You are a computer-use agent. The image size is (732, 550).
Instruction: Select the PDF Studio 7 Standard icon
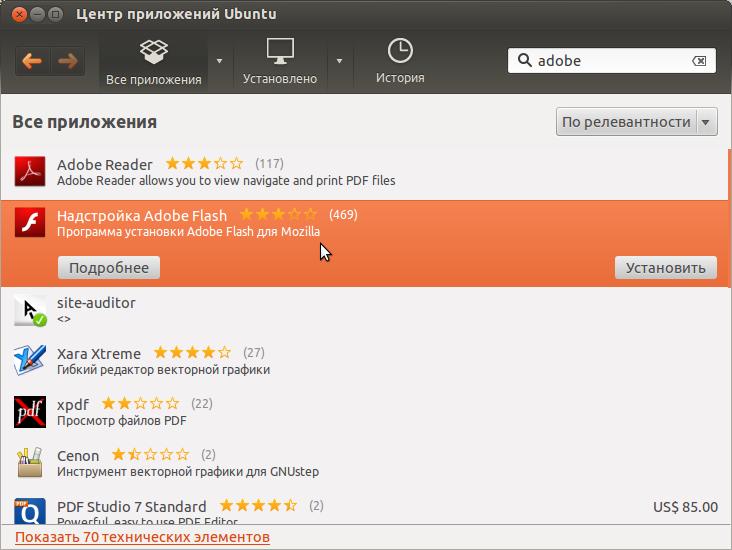coord(30,511)
